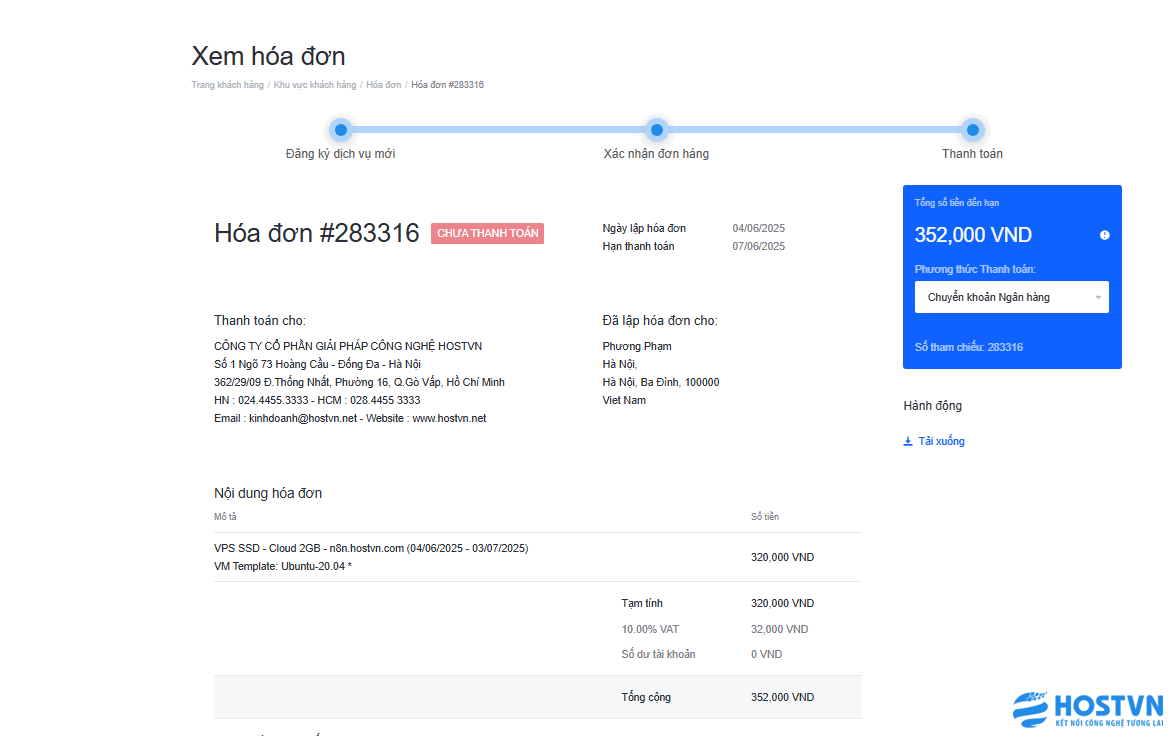1168x736 pixels.
Task: Select the Xác nhận đơn hàng step dot
Action: 656,130
